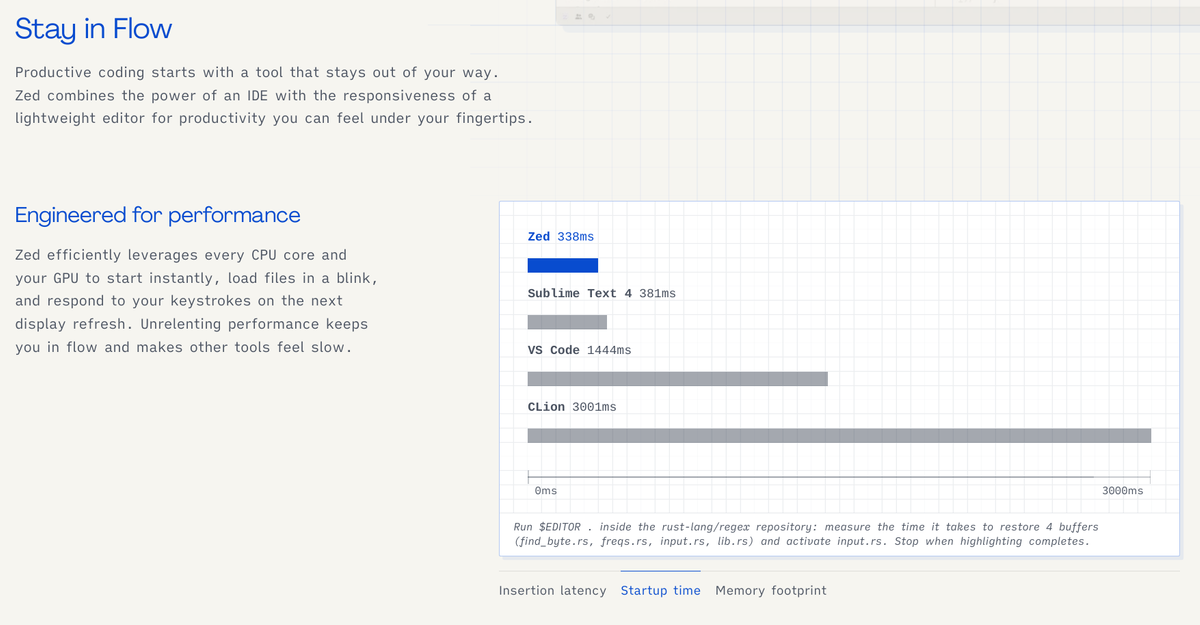Click the blue Zed startup bar
Image resolution: width=1200 pixels, height=625 pixels.
coord(562,265)
